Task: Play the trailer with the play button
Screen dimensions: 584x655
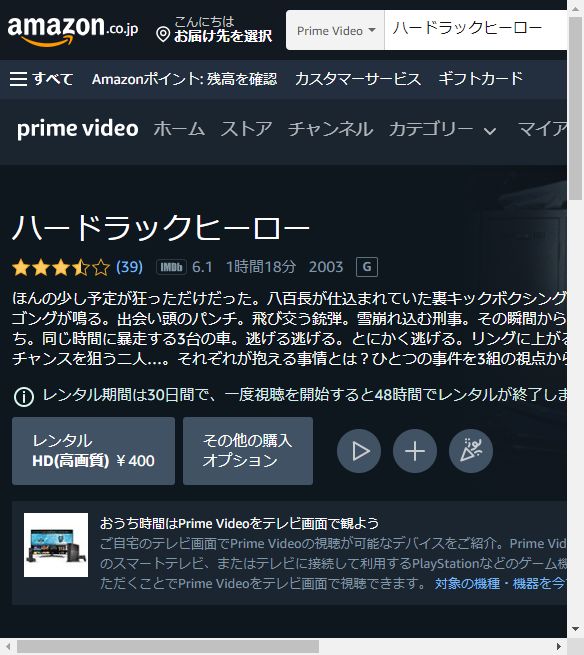Action: pos(359,451)
